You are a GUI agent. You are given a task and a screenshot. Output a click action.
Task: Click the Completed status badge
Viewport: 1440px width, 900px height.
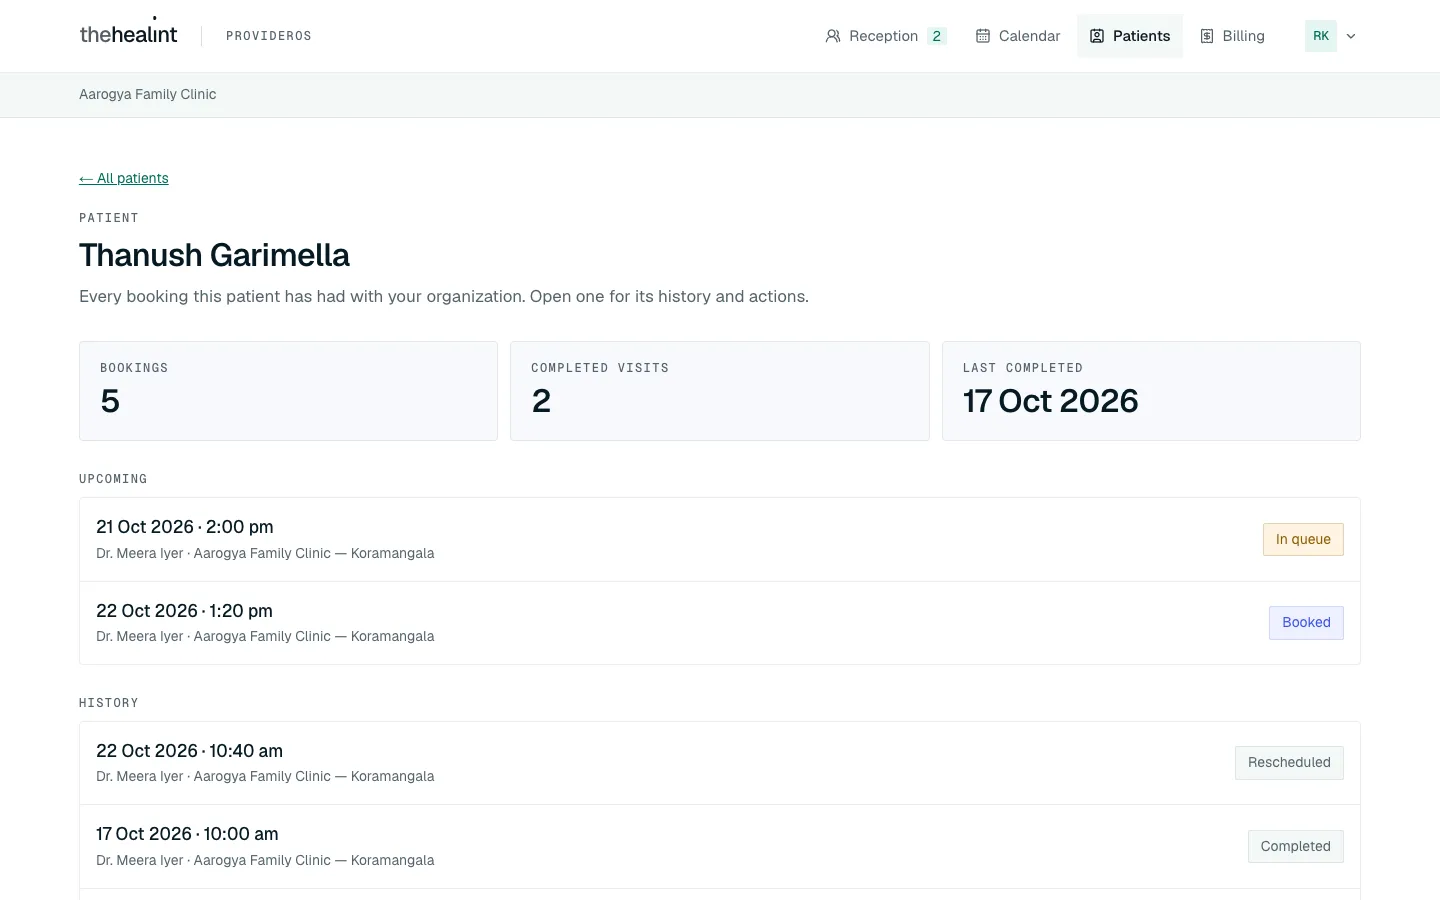pos(1295,846)
